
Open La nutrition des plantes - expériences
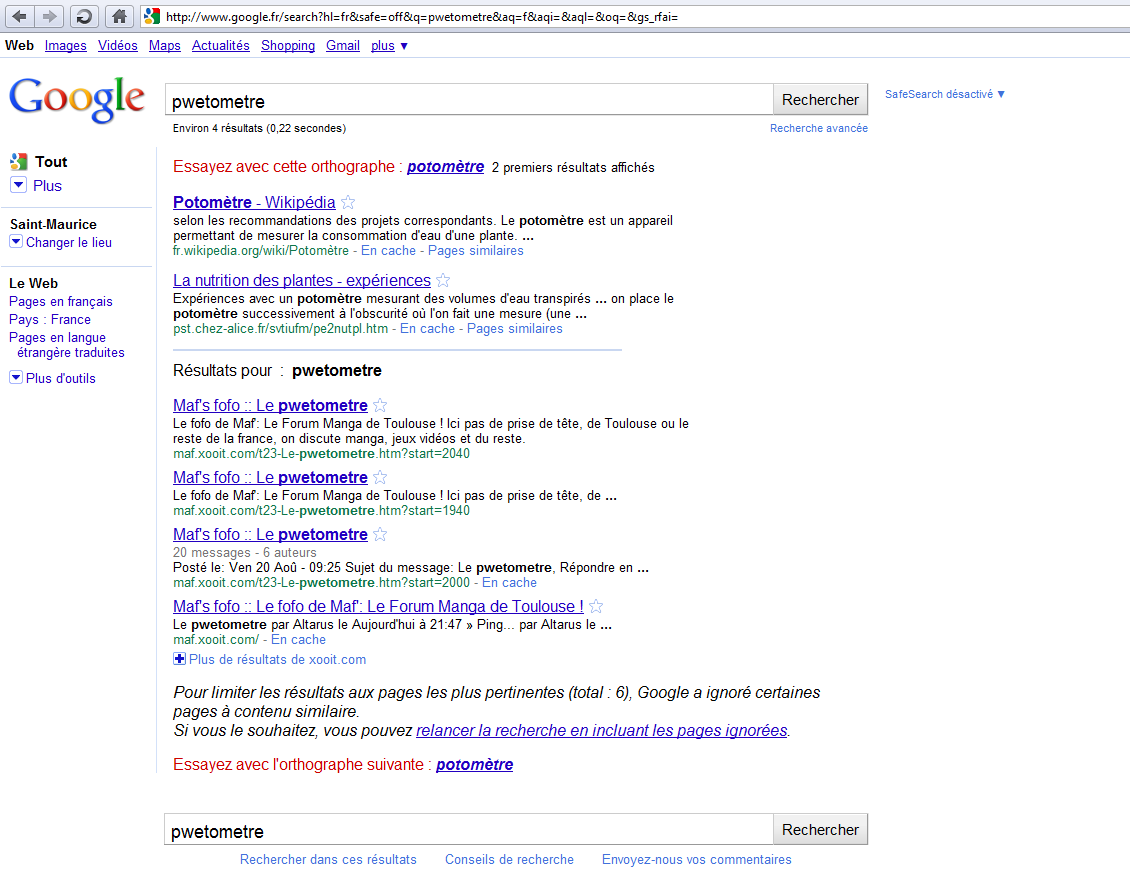(x=302, y=280)
